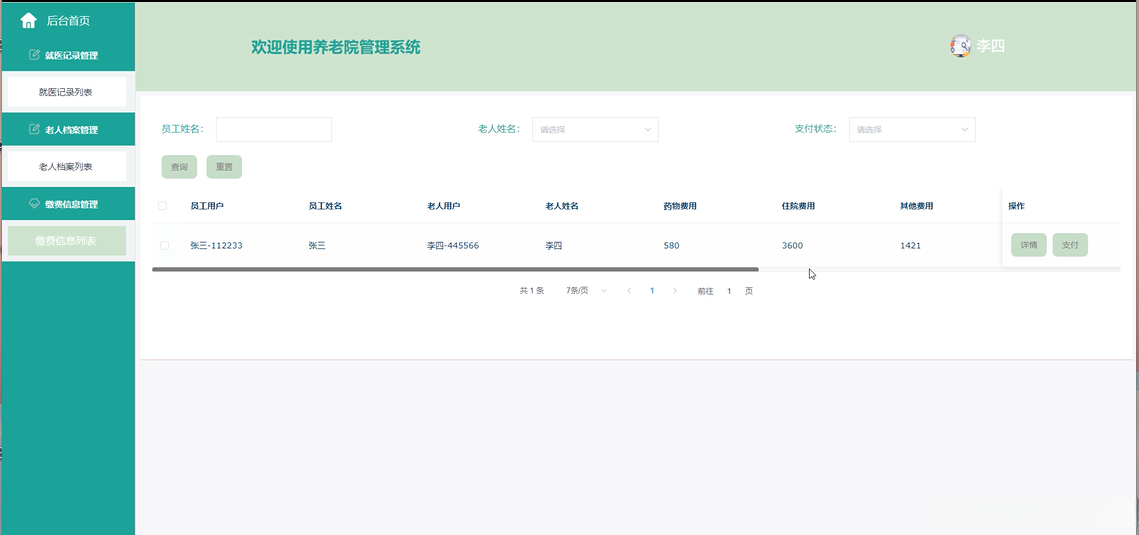Click the diamond icon next to 缴费信息管理
This screenshot has width=1139, height=535.
33,204
